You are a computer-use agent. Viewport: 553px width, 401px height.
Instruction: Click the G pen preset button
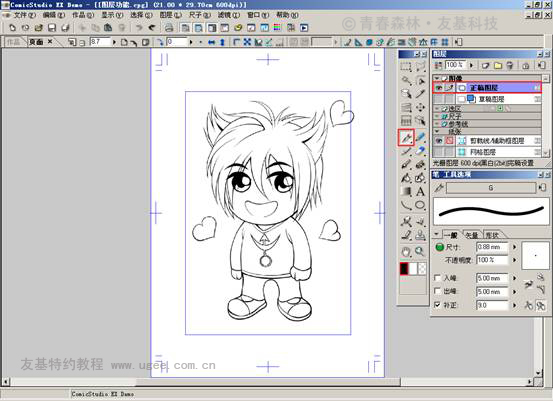[x=491, y=188]
